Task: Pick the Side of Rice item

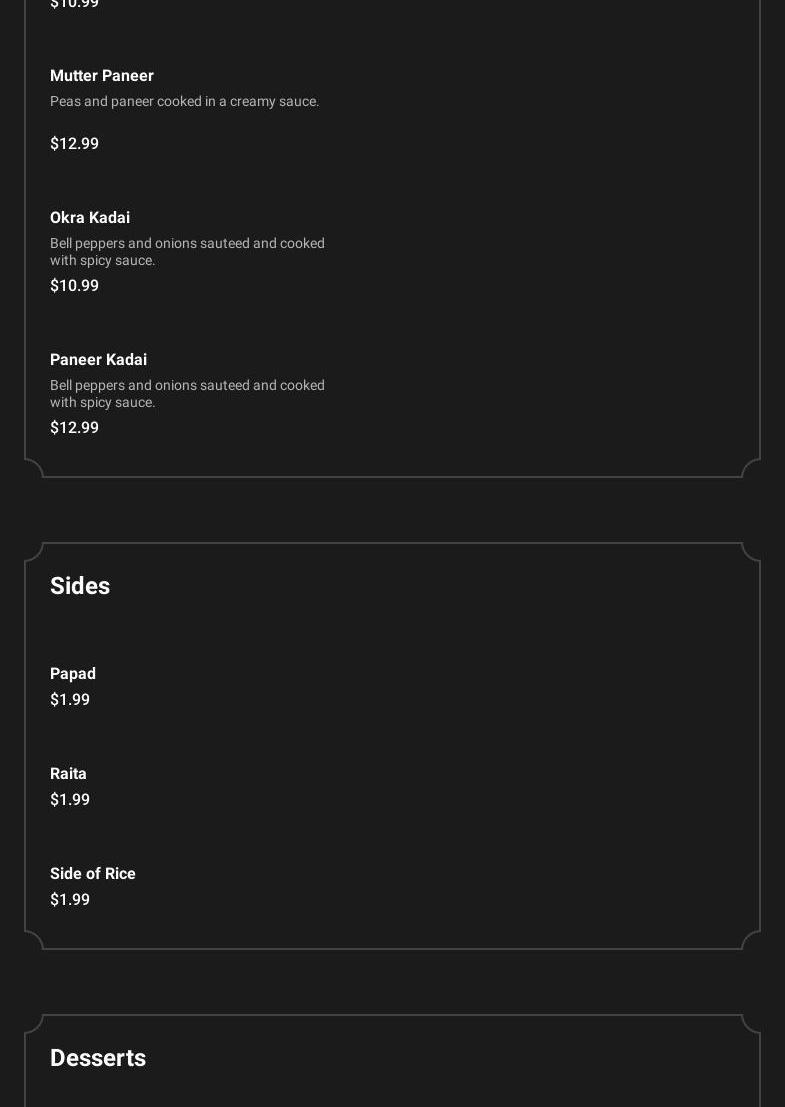Action: point(93,874)
